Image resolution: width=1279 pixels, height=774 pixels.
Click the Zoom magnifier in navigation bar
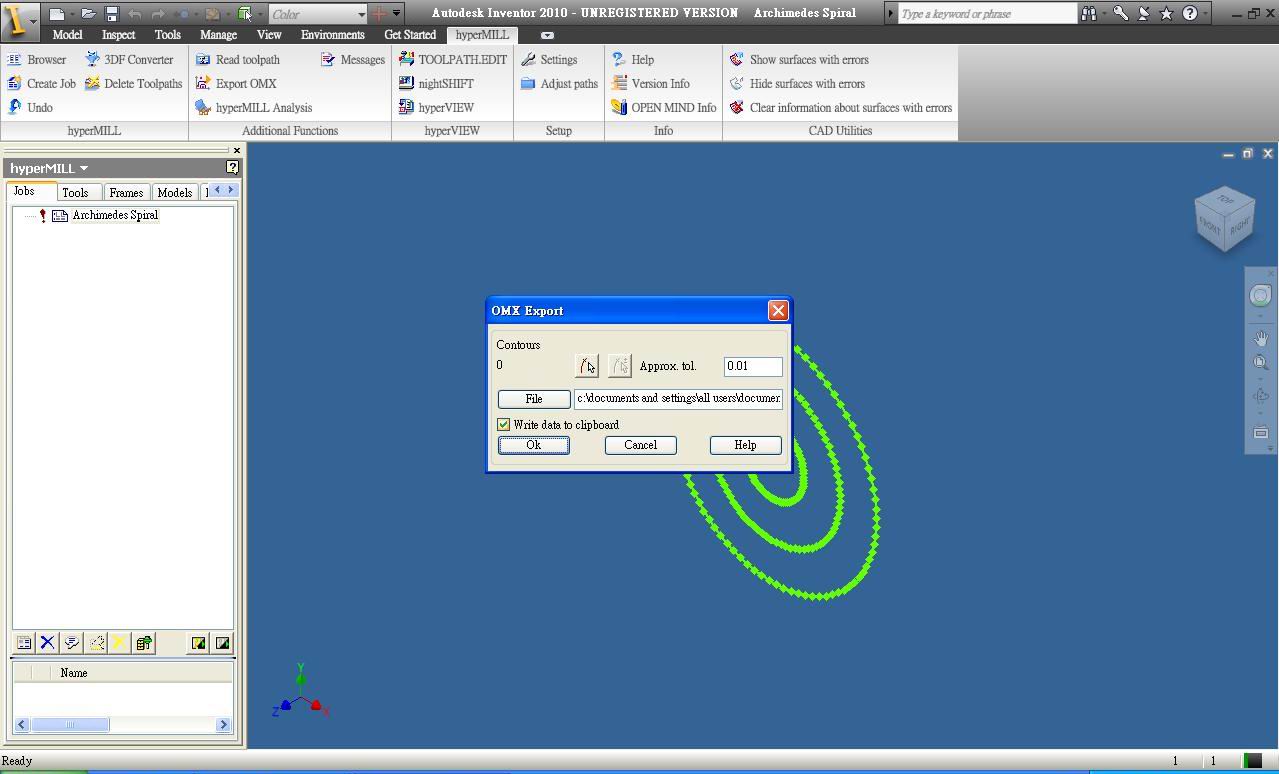pos(1261,363)
